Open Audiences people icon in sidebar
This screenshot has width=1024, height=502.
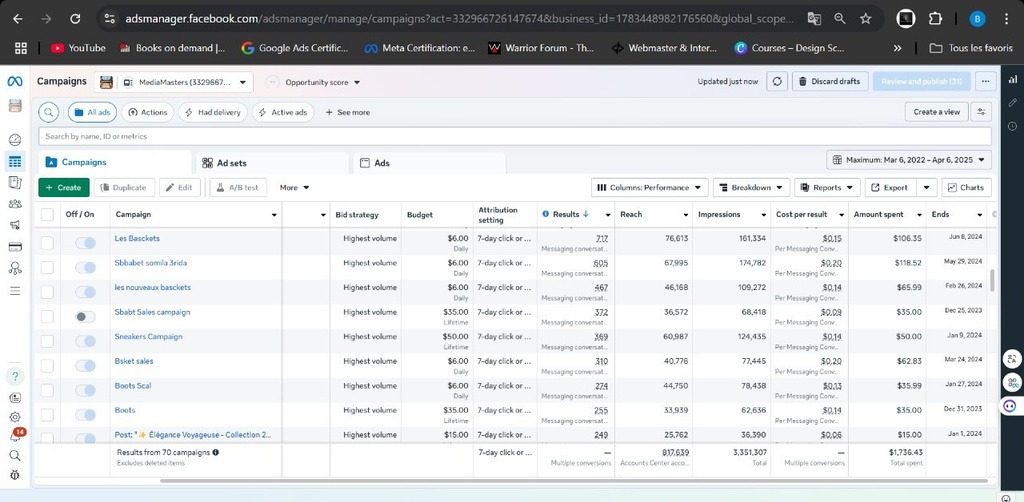(14, 204)
